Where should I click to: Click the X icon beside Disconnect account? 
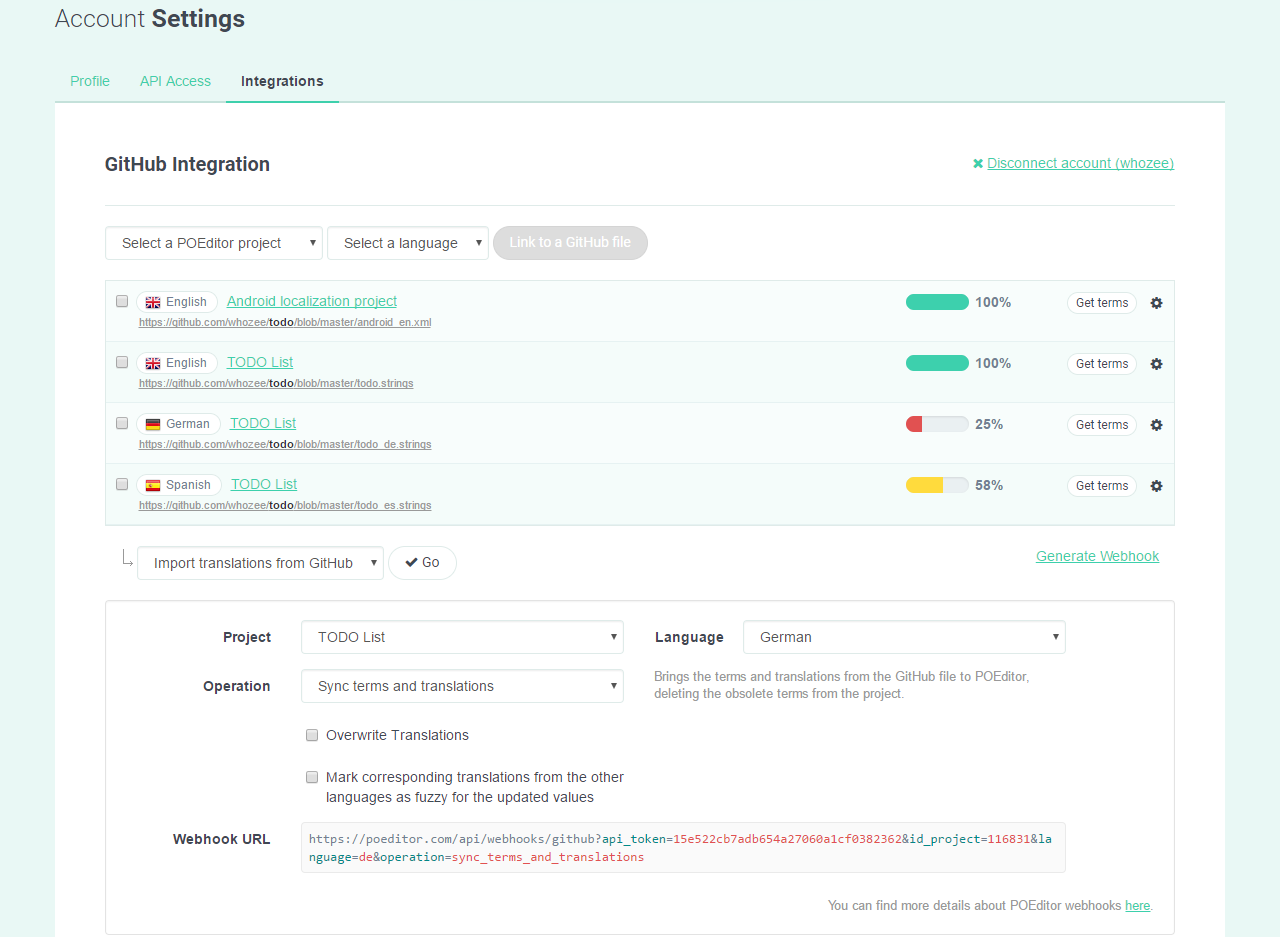[978, 163]
